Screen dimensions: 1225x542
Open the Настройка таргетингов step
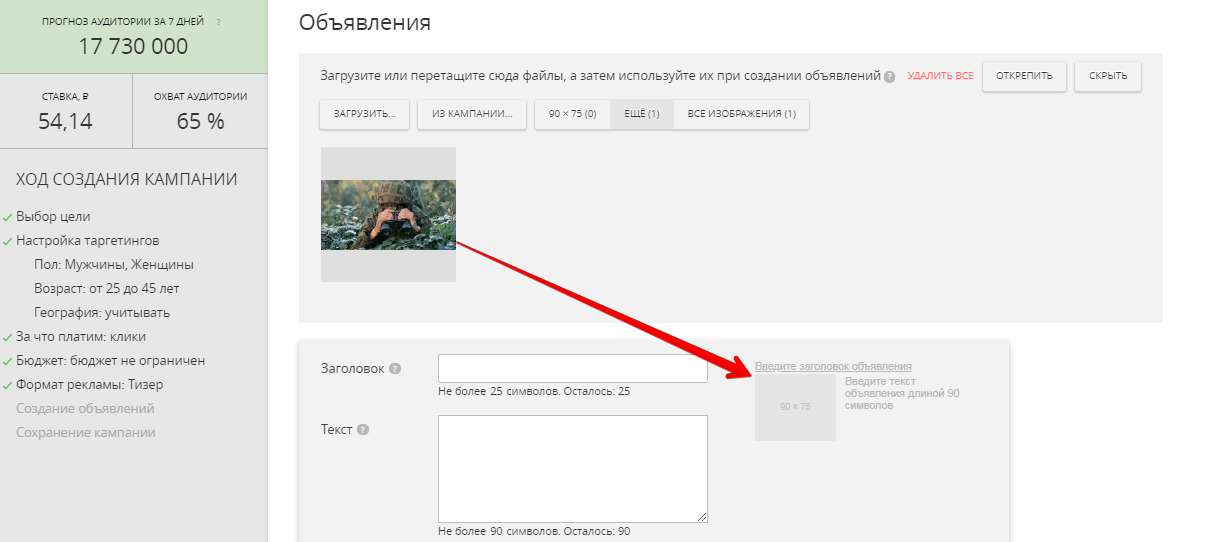[x=87, y=241]
